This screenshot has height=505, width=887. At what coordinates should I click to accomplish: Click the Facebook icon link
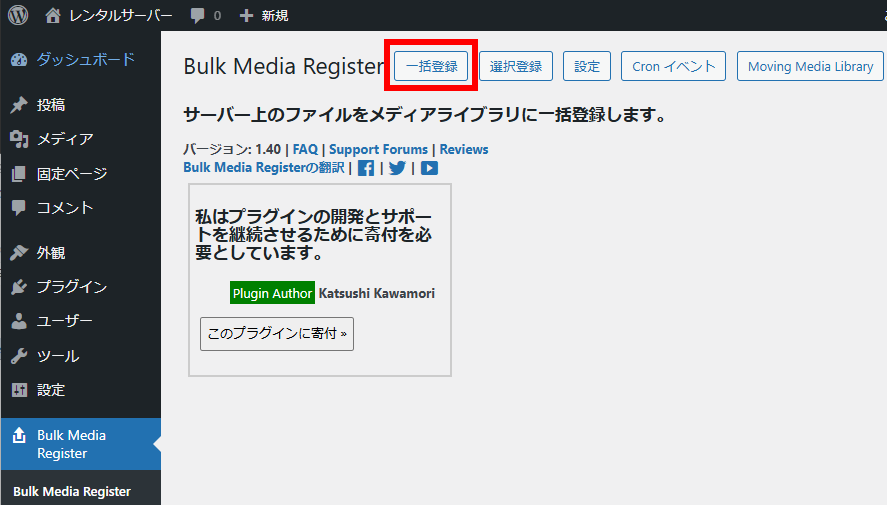point(366,168)
